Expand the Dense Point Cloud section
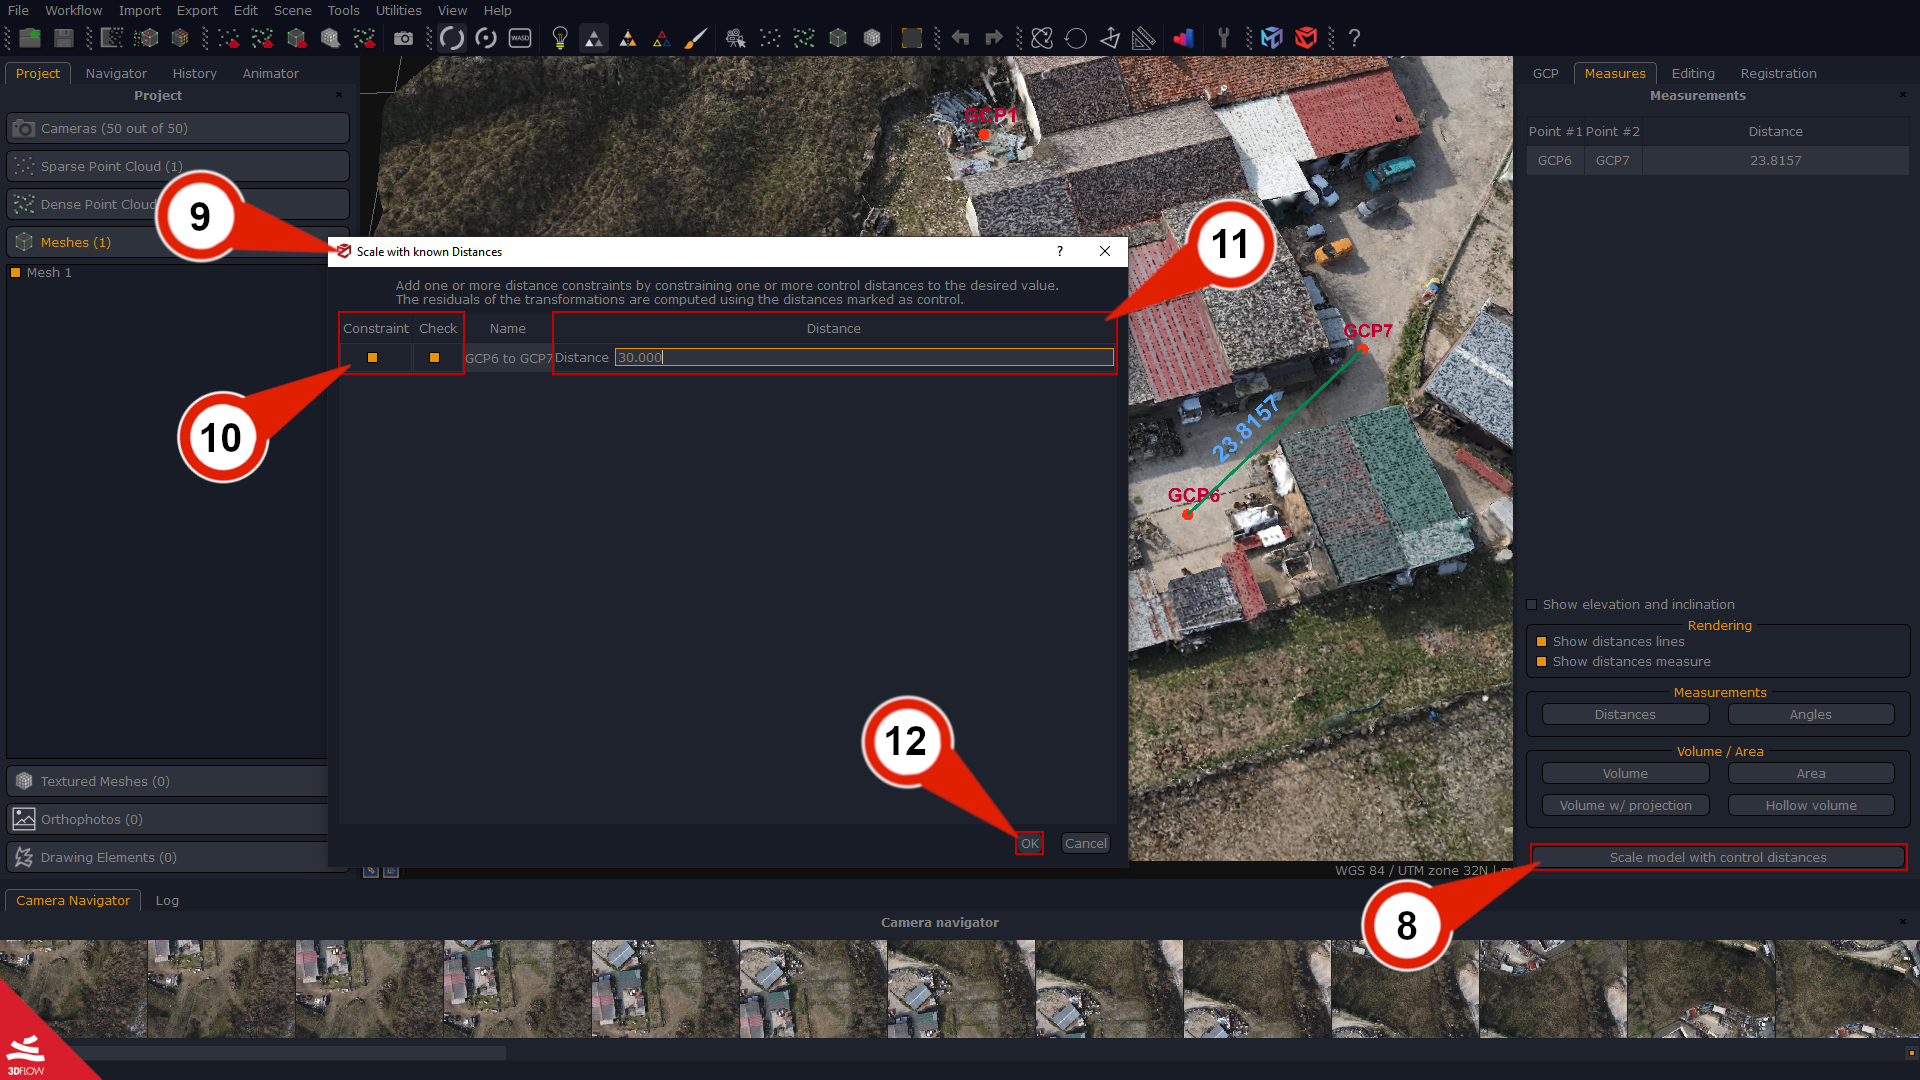This screenshot has width=1920, height=1080. 178,204
